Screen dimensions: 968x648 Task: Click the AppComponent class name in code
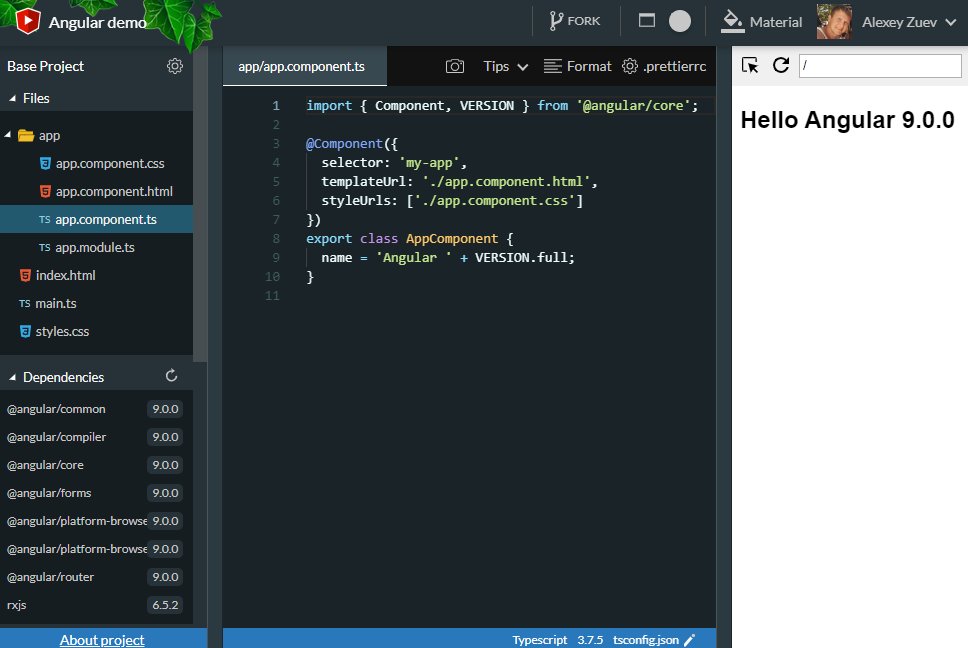pyautogui.click(x=452, y=239)
